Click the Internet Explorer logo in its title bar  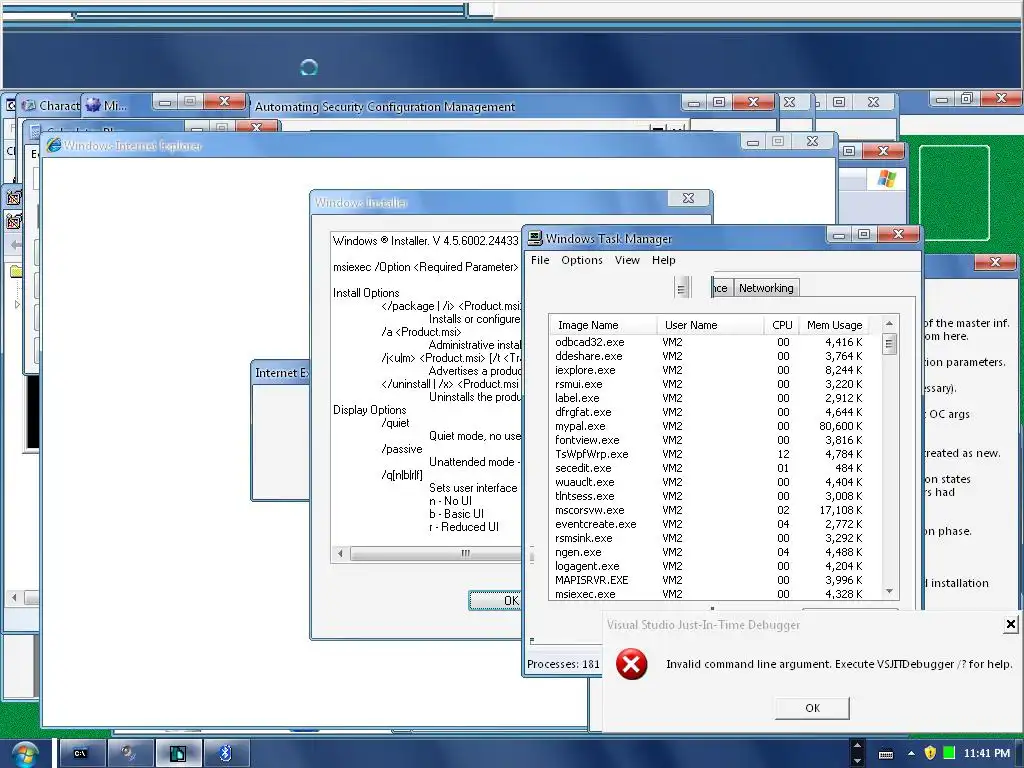(54, 145)
